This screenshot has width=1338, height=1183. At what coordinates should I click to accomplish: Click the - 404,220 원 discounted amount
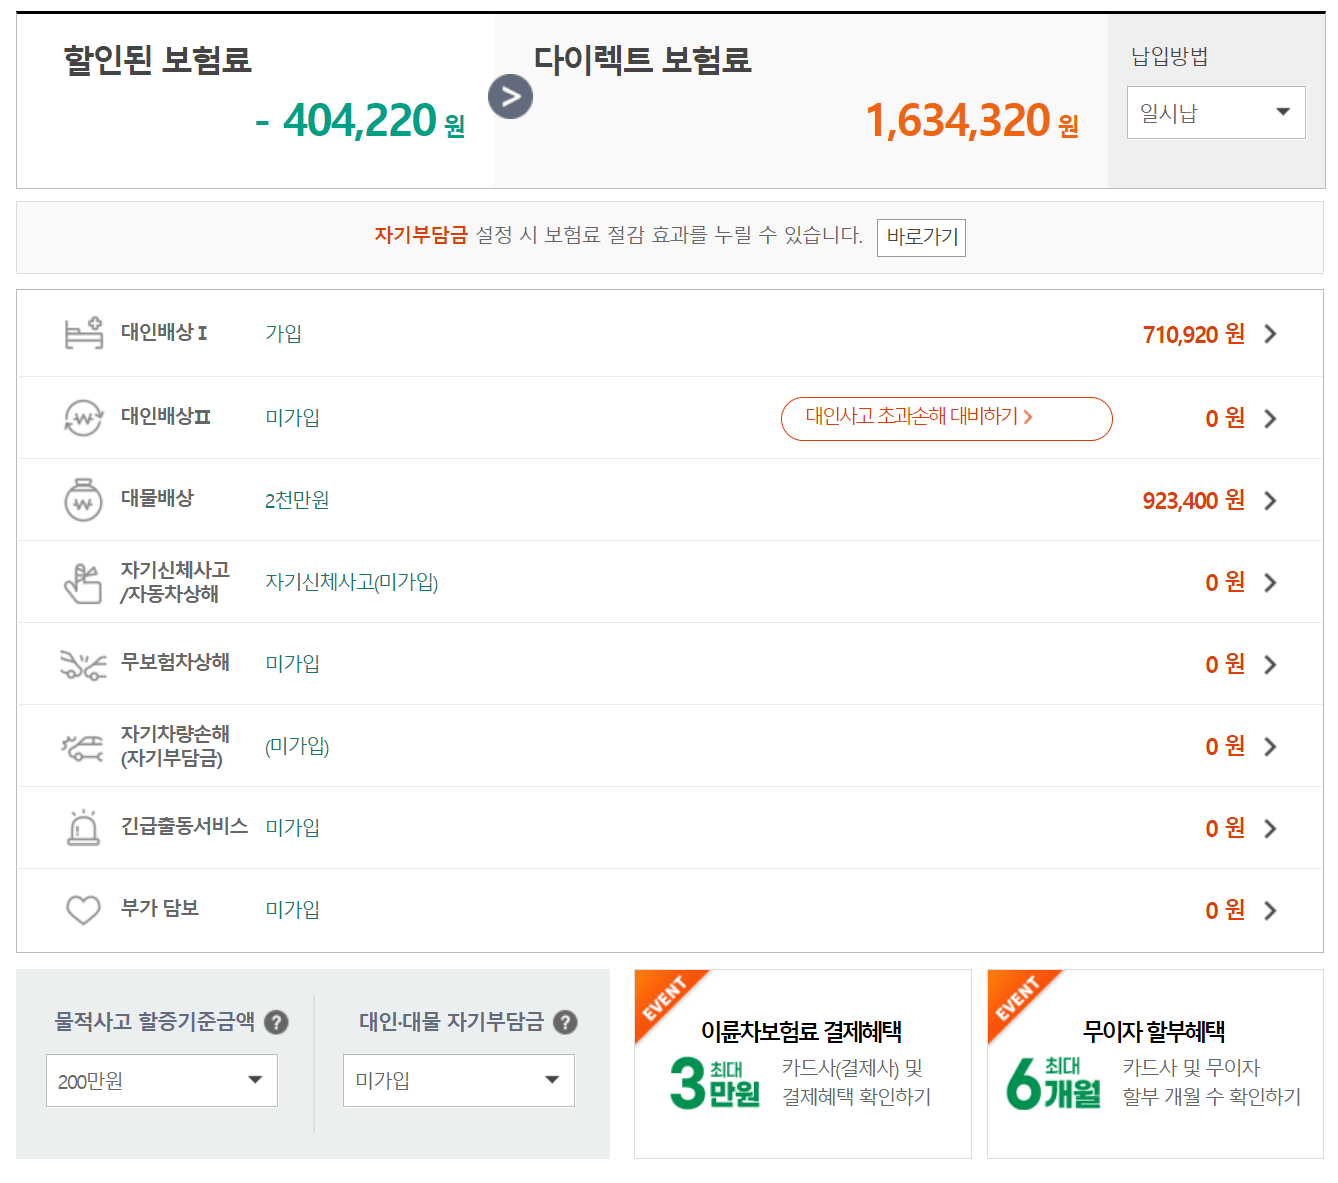360,121
